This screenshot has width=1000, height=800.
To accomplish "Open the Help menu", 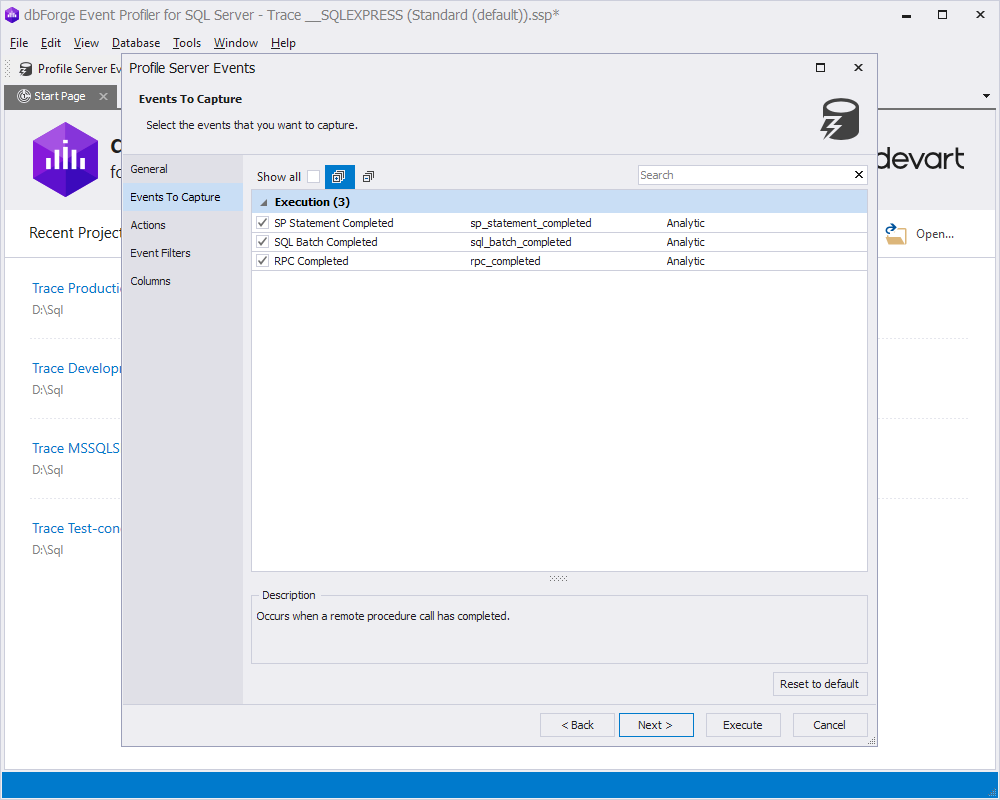I will pos(283,43).
